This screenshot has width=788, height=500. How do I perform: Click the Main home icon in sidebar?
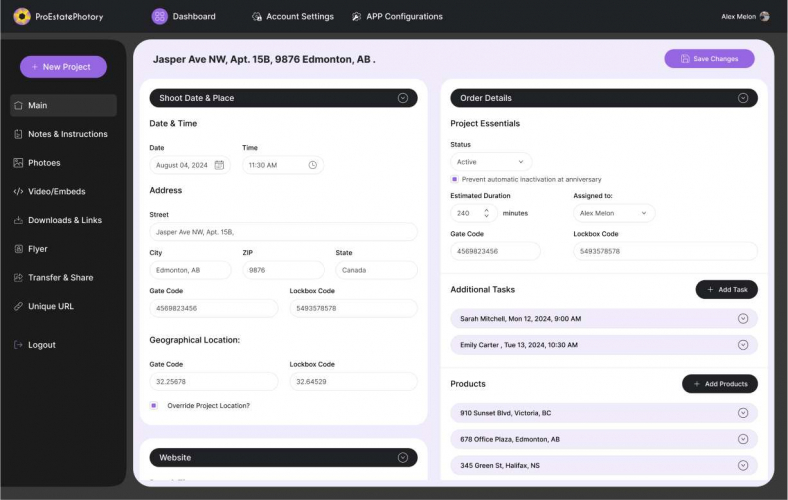pyautogui.click(x=19, y=106)
